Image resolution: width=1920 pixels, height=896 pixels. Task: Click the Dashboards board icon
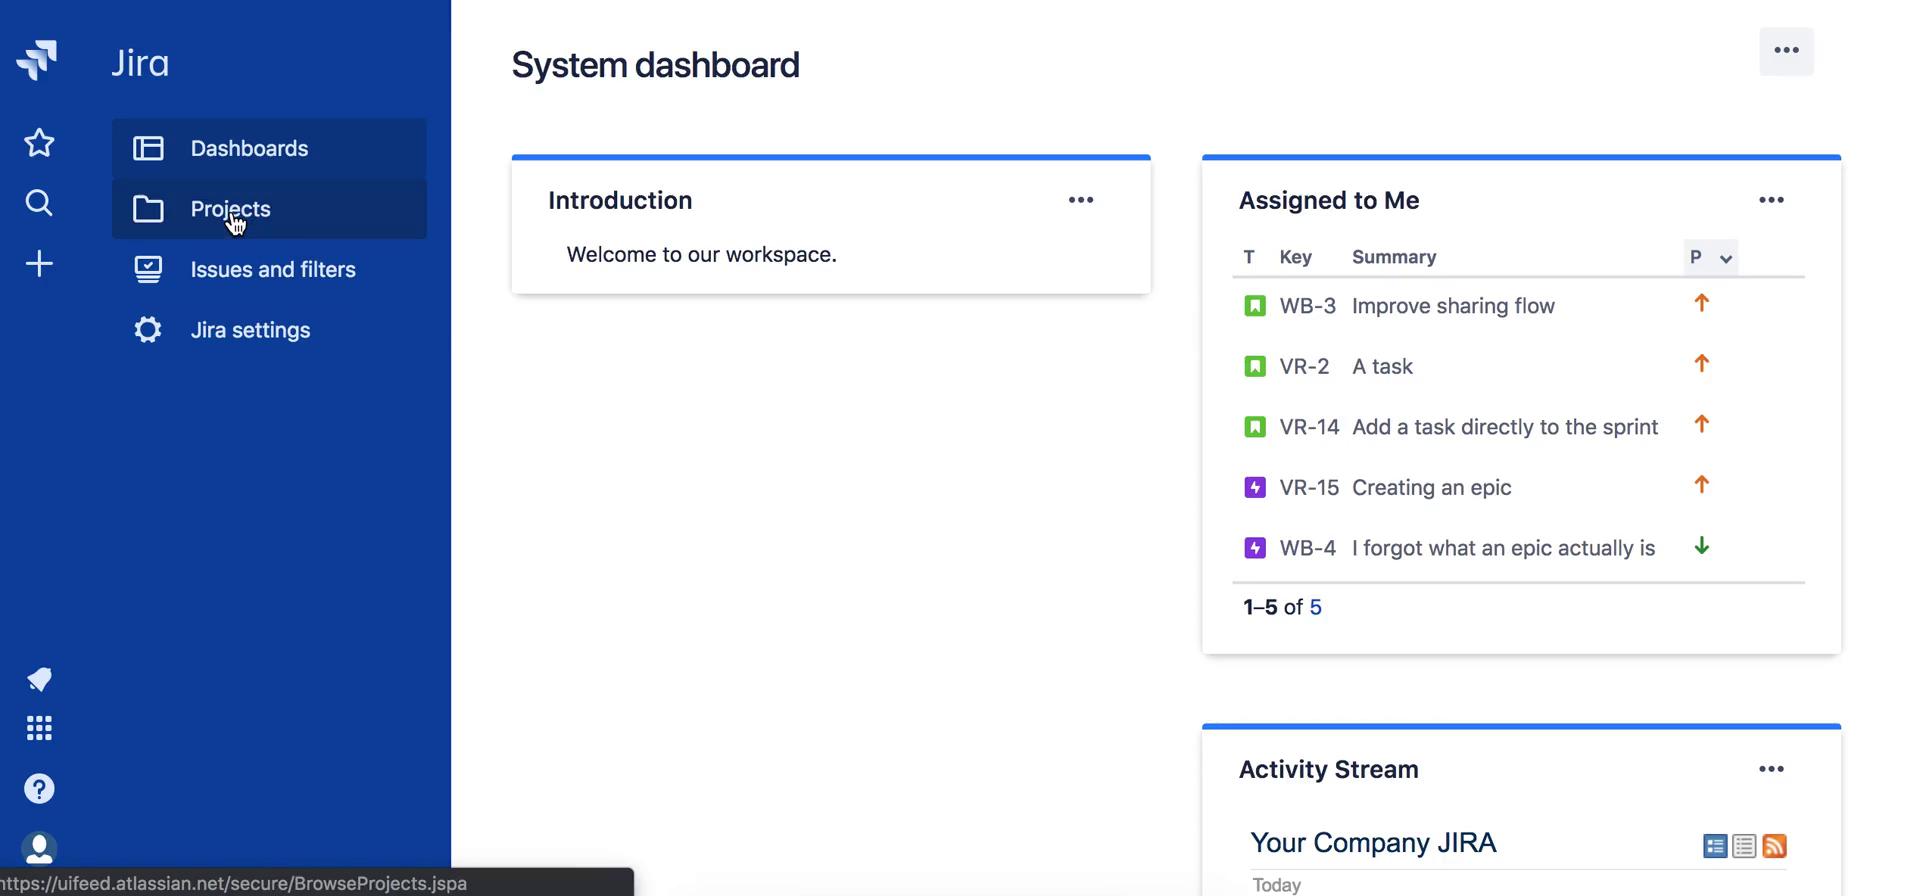point(148,148)
